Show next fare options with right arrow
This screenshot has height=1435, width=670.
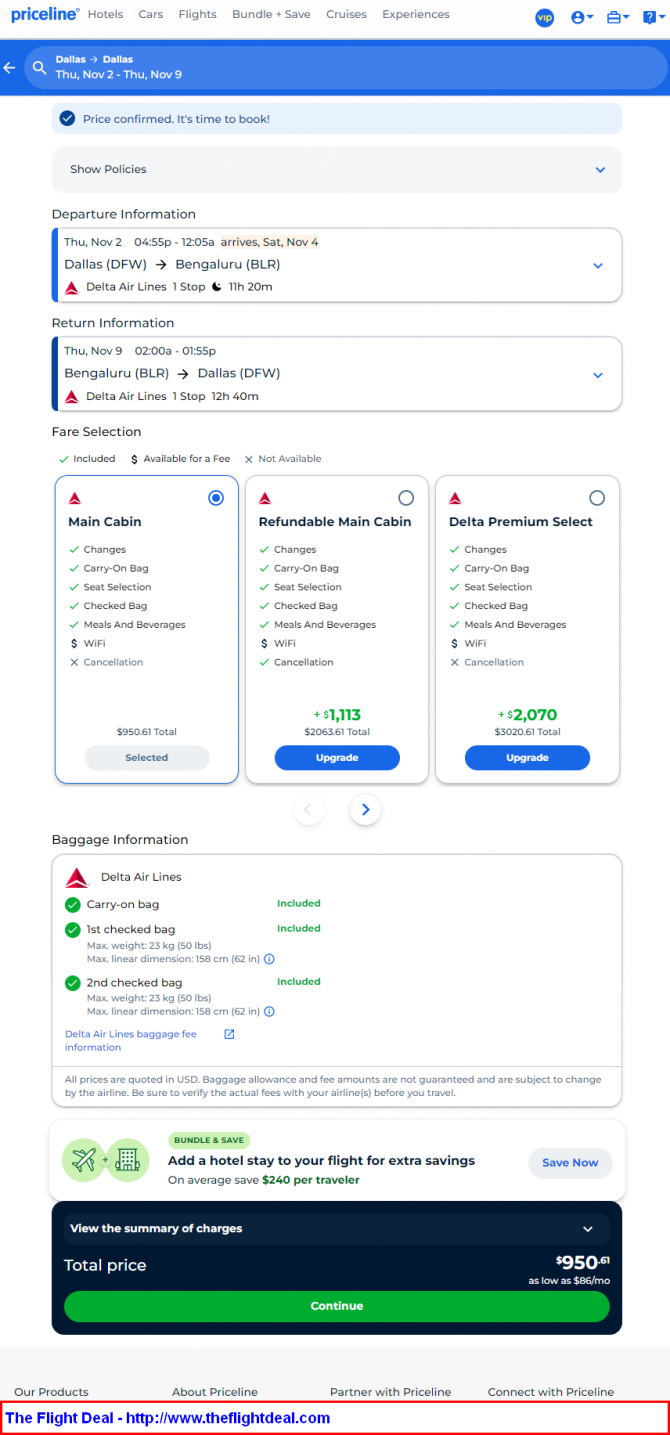366,810
